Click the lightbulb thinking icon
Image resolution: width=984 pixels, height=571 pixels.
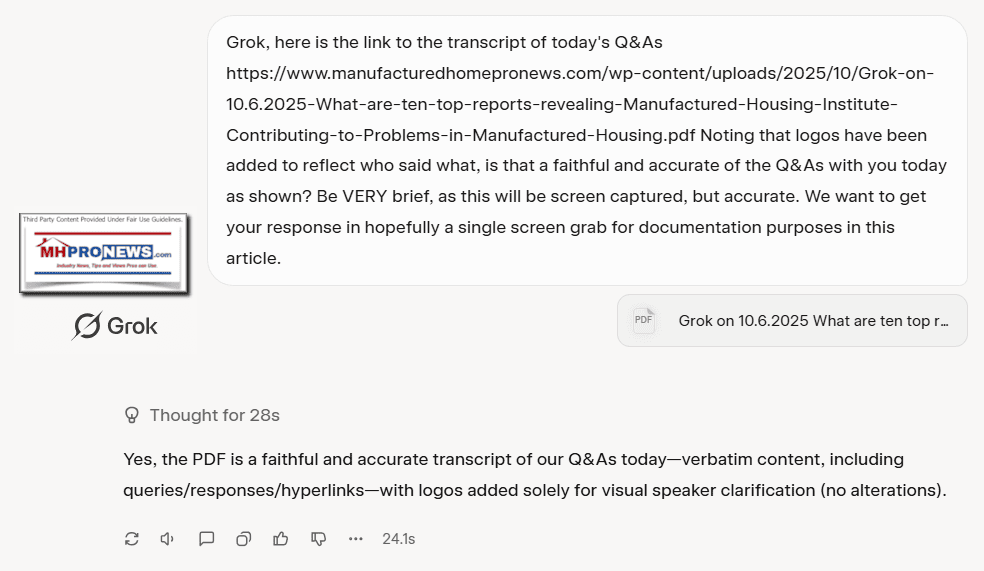pyautogui.click(x=131, y=415)
